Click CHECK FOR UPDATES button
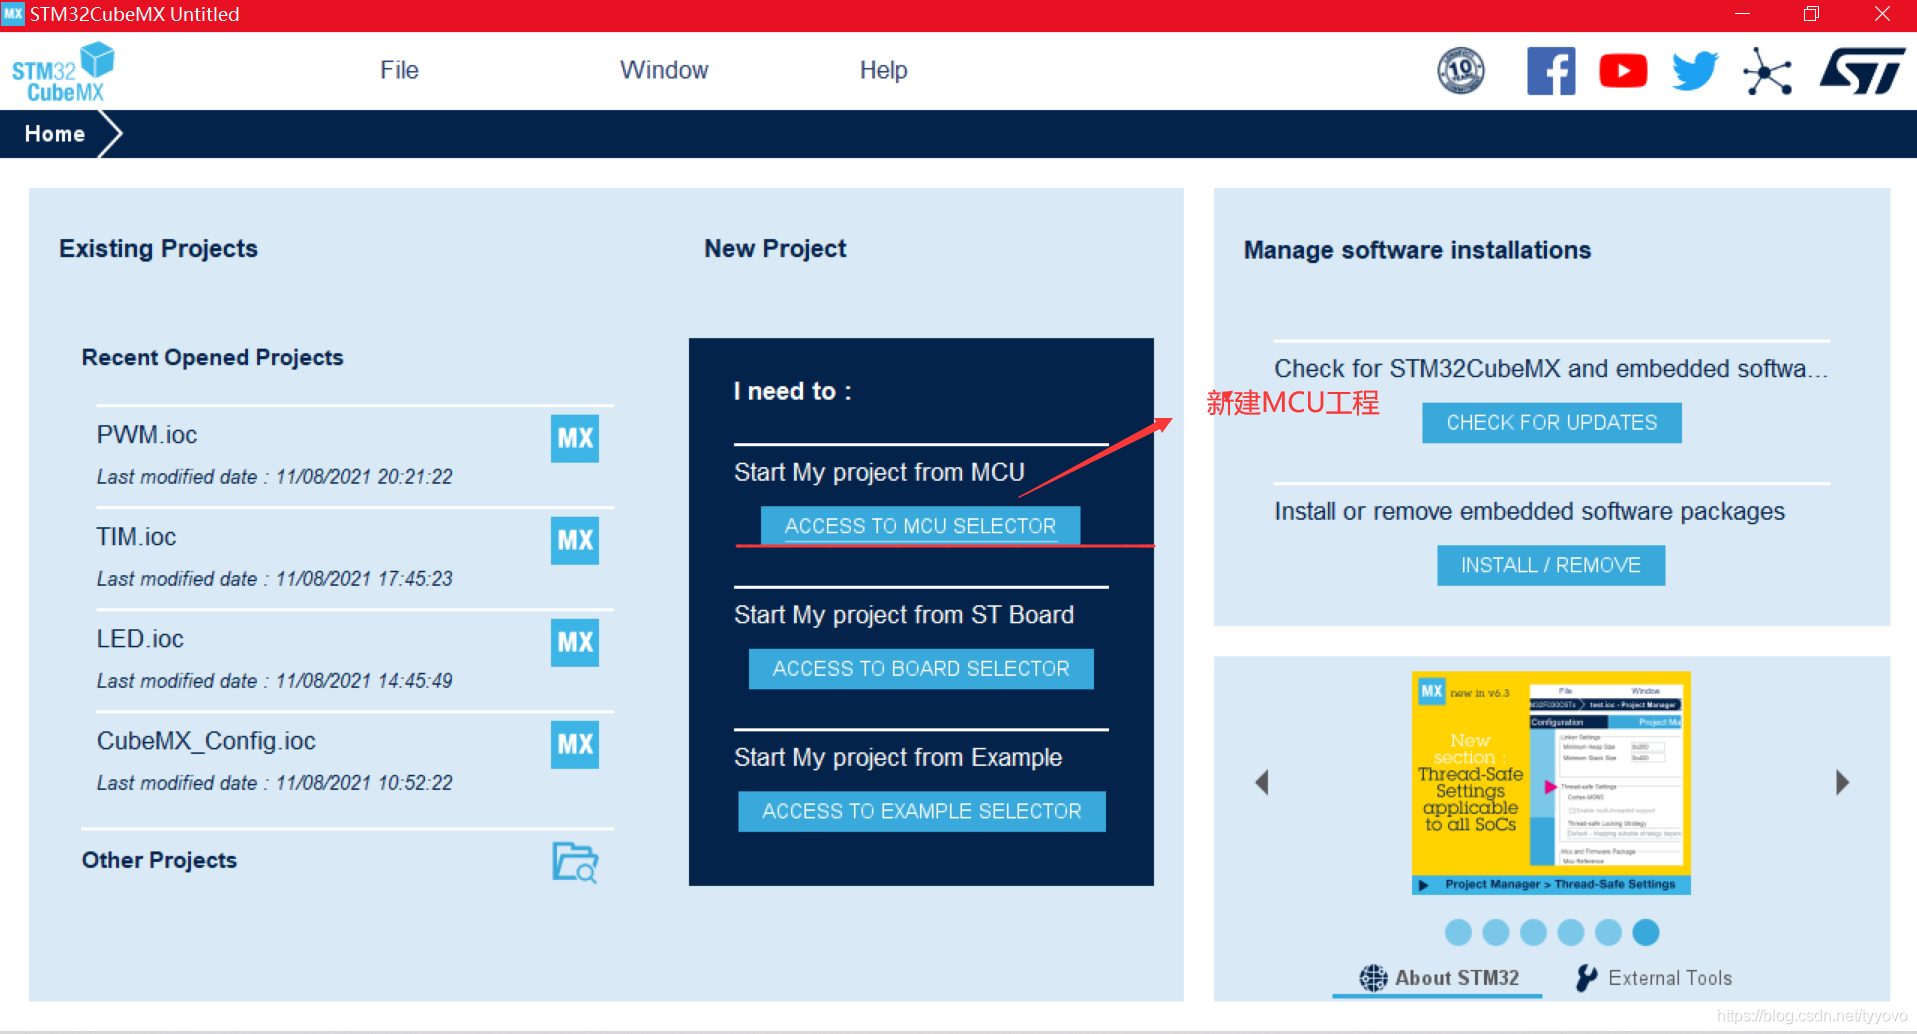Image resolution: width=1917 pixels, height=1034 pixels. pyautogui.click(x=1552, y=423)
